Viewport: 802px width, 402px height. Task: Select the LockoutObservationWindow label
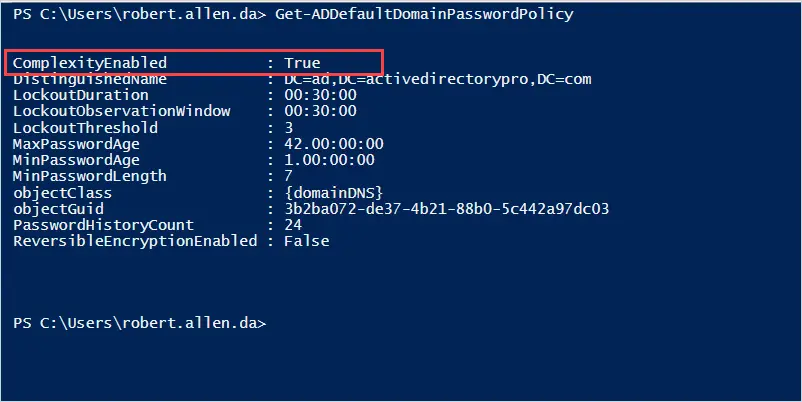122,111
